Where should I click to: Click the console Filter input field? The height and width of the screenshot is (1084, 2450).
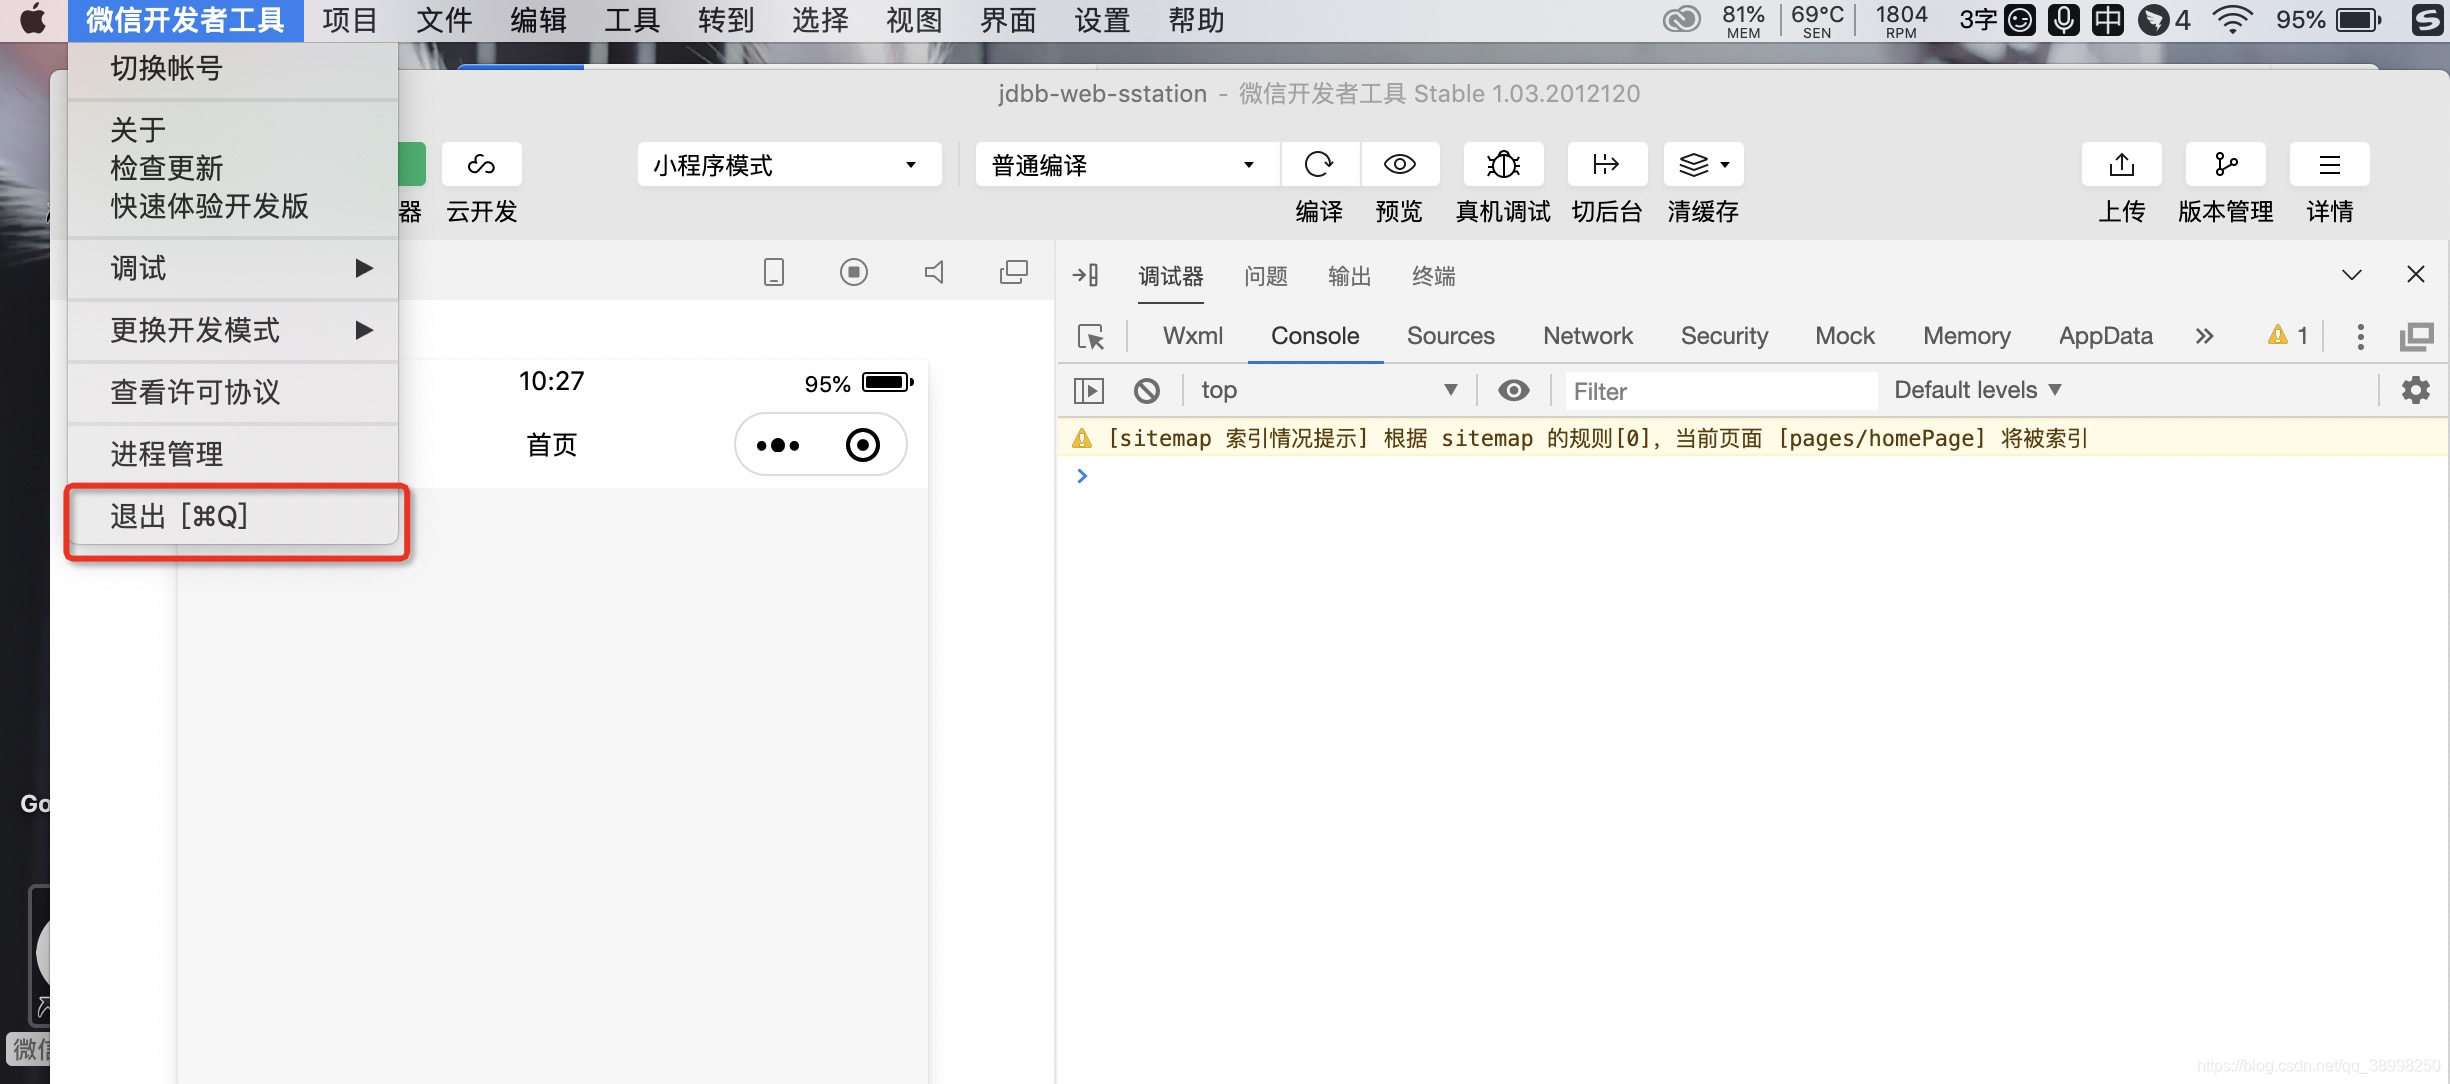coord(1720,391)
